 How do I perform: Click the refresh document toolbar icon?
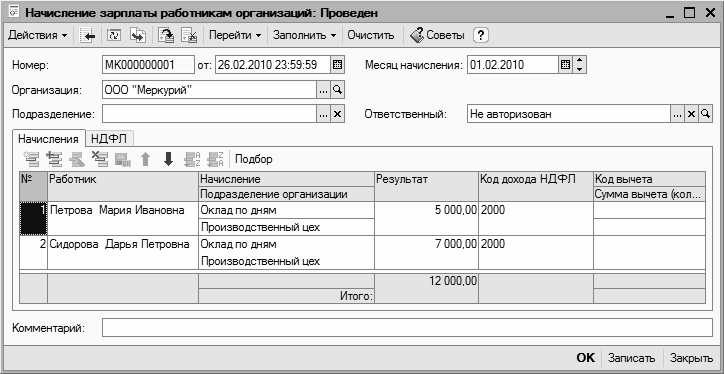[114, 35]
